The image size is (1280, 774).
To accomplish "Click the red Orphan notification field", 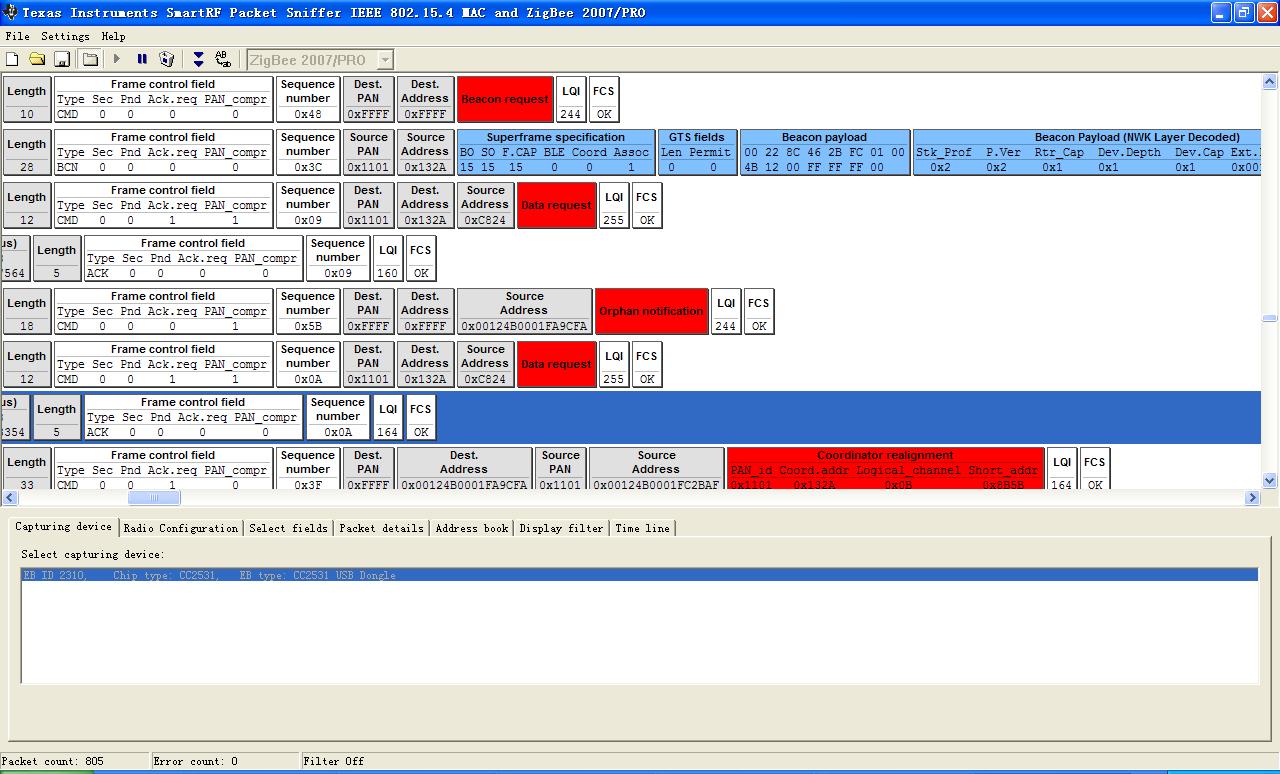I will pos(651,311).
